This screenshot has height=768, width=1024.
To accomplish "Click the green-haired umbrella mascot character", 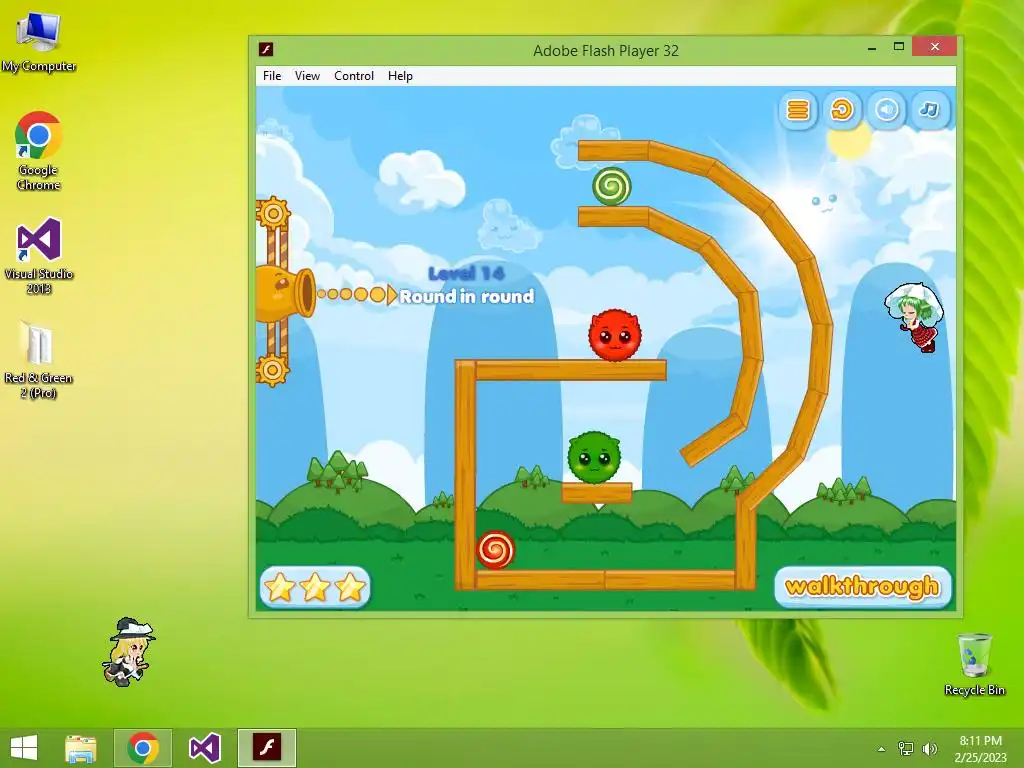I will pos(915,317).
